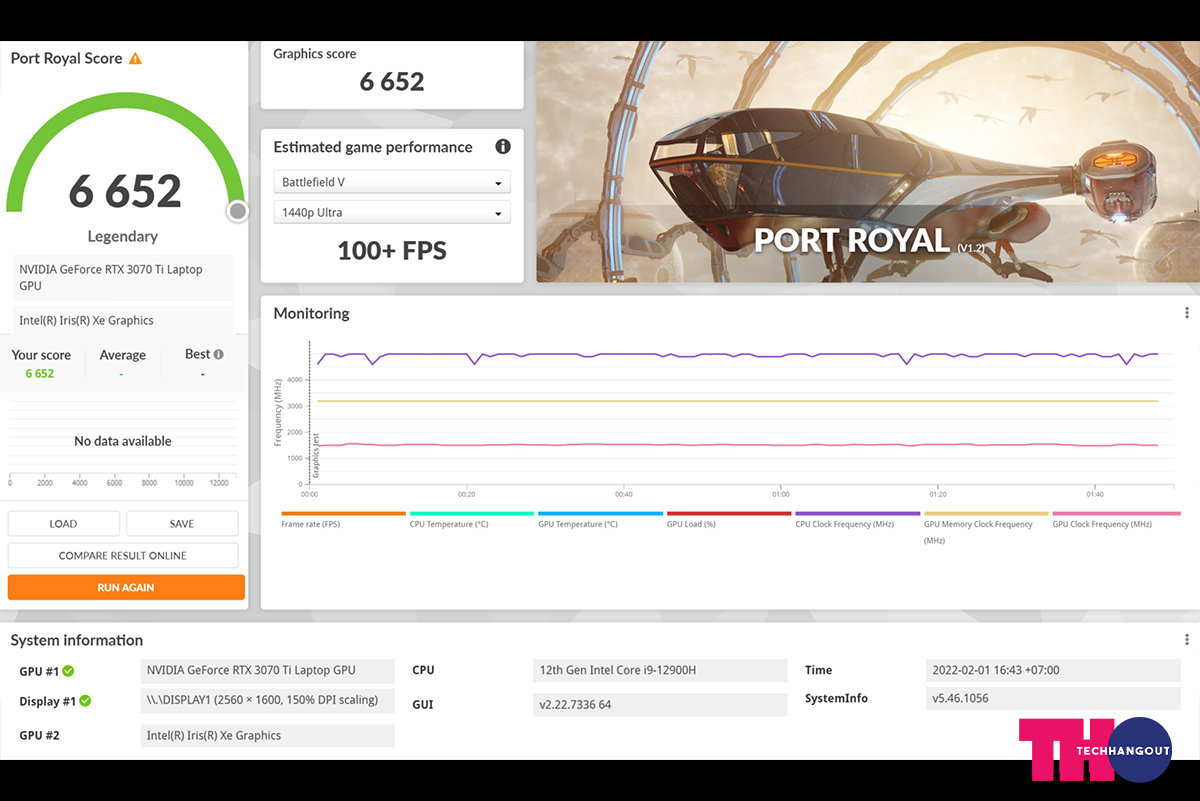Click the green check beside Display #1
The image size is (1200, 801).
[x=85, y=701]
